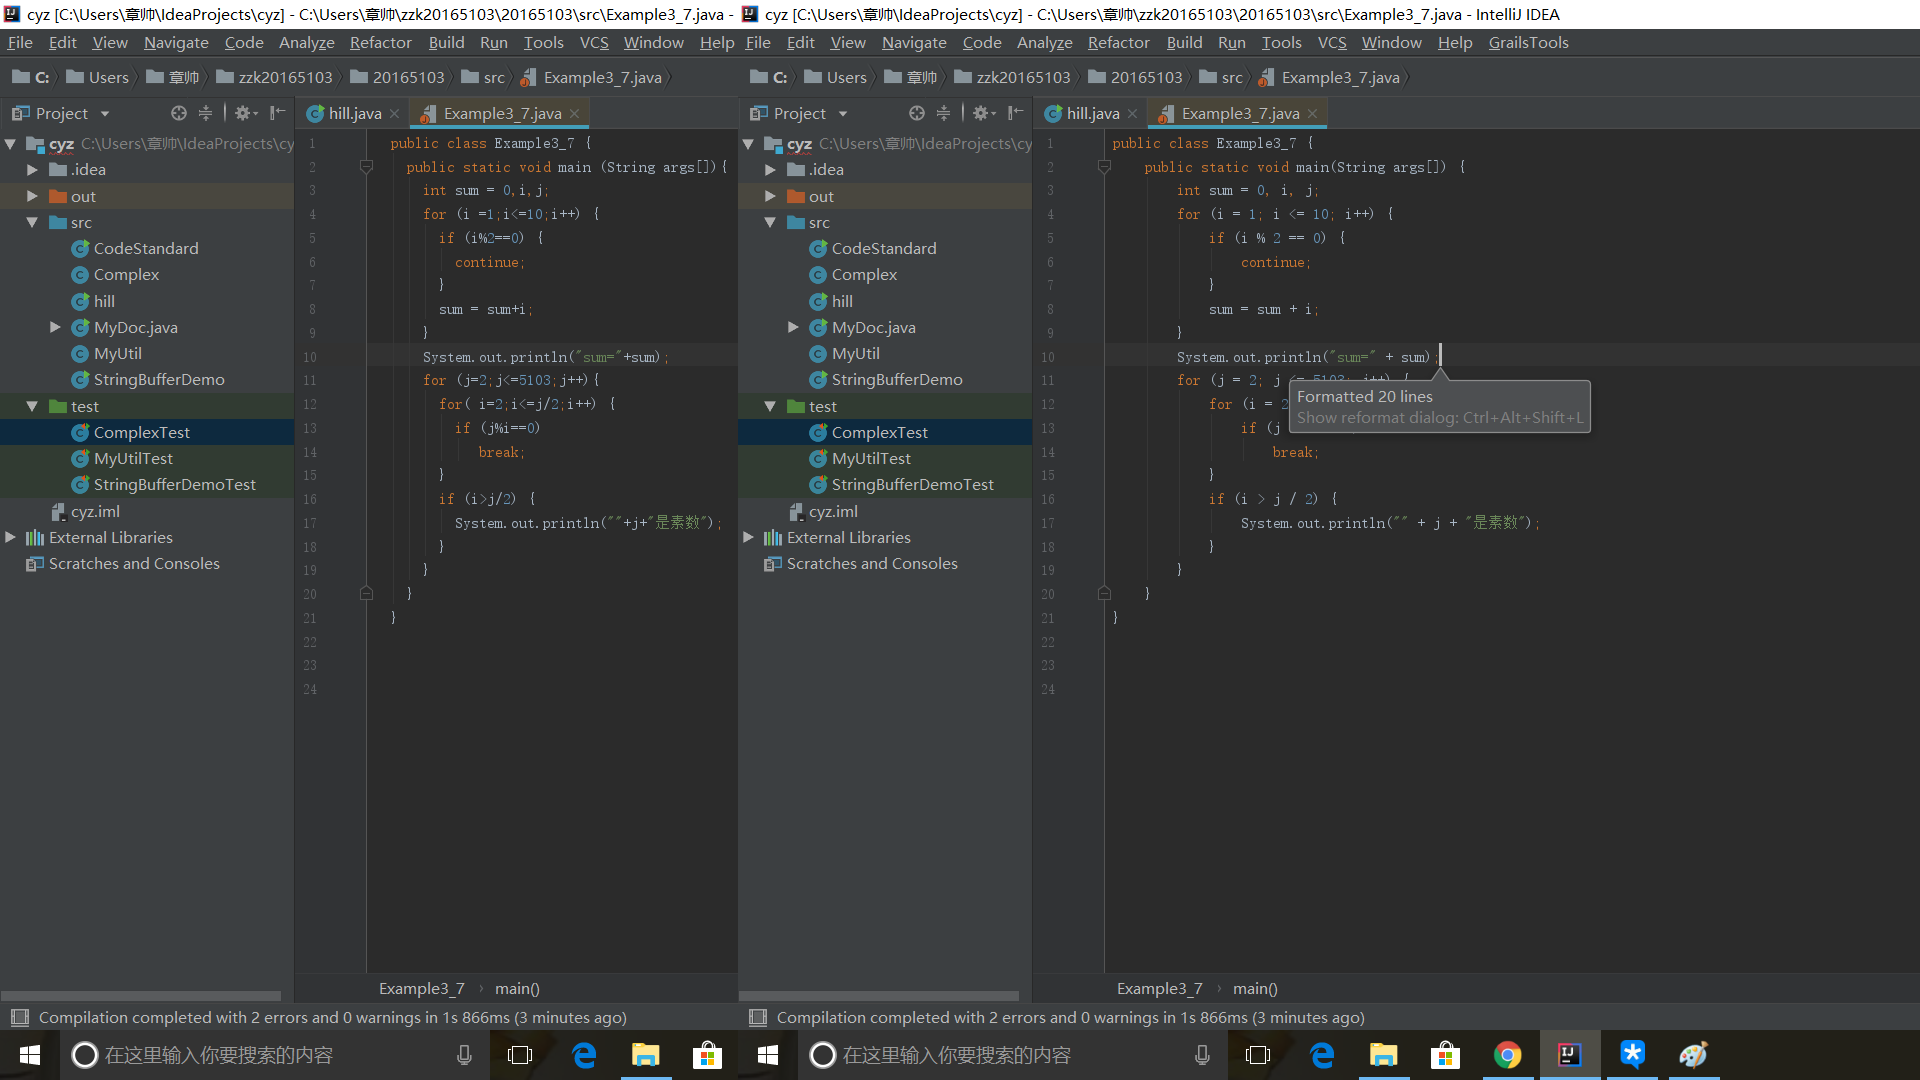Click tool-windows icon in right window status bar

click(758, 1017)
